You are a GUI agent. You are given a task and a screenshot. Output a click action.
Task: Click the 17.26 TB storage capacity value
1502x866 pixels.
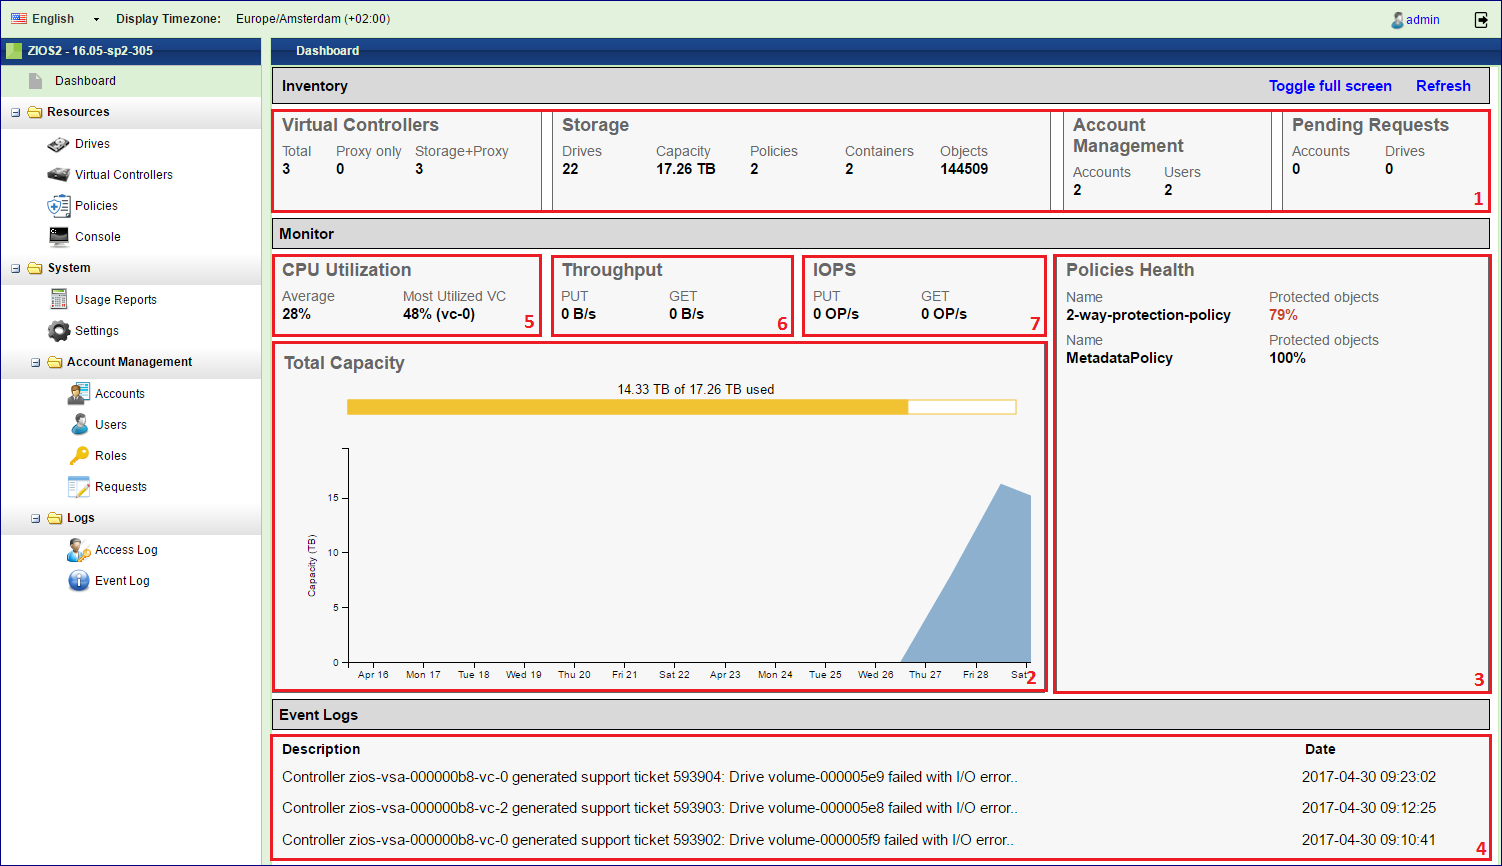pos(686,169)
